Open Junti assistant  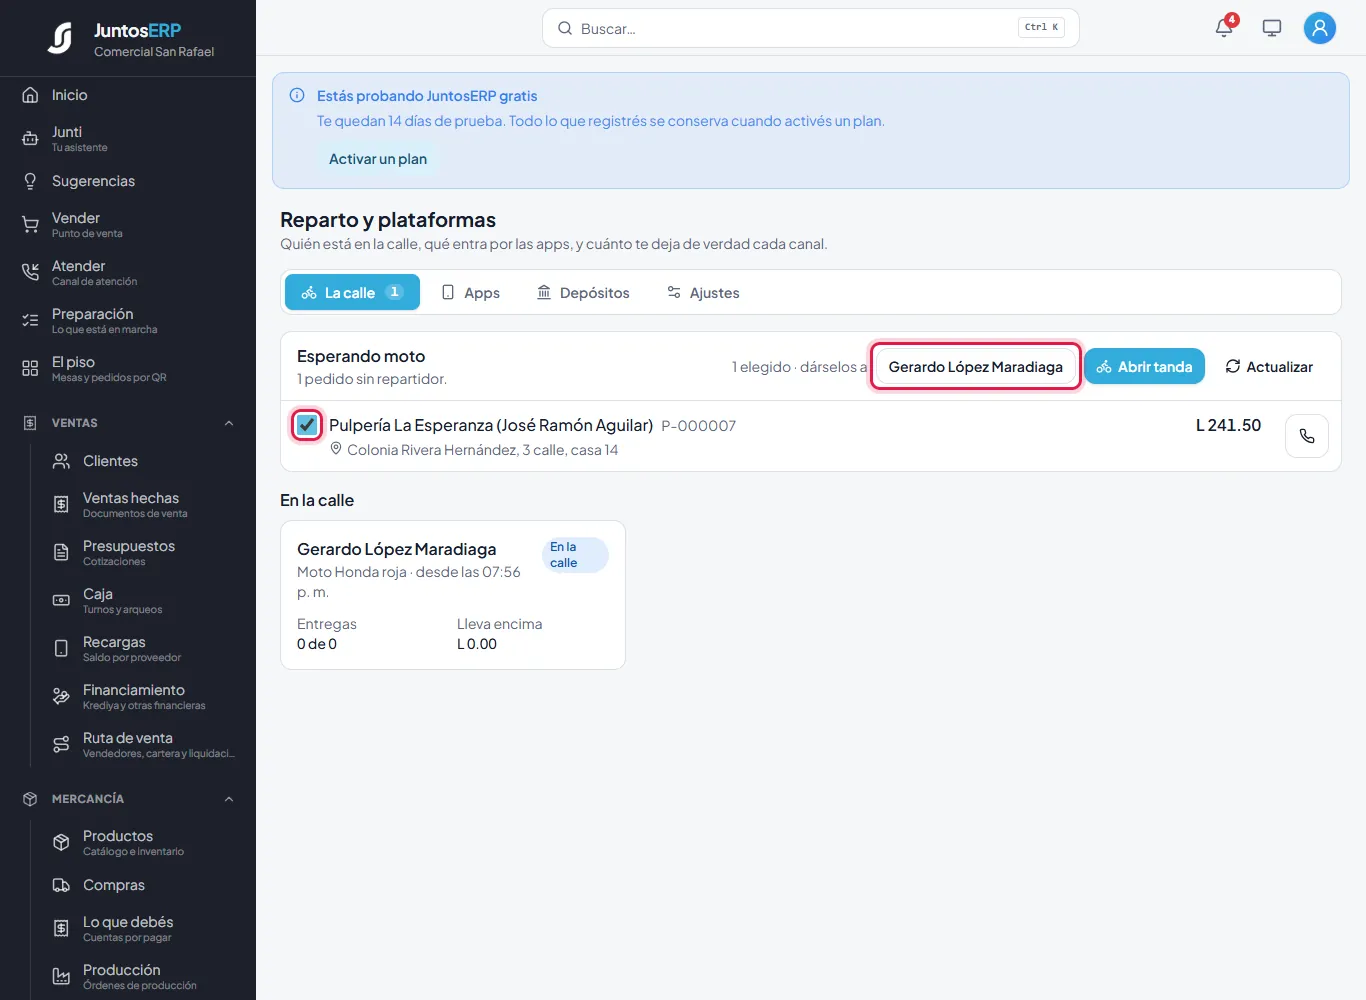click(128, 138)
